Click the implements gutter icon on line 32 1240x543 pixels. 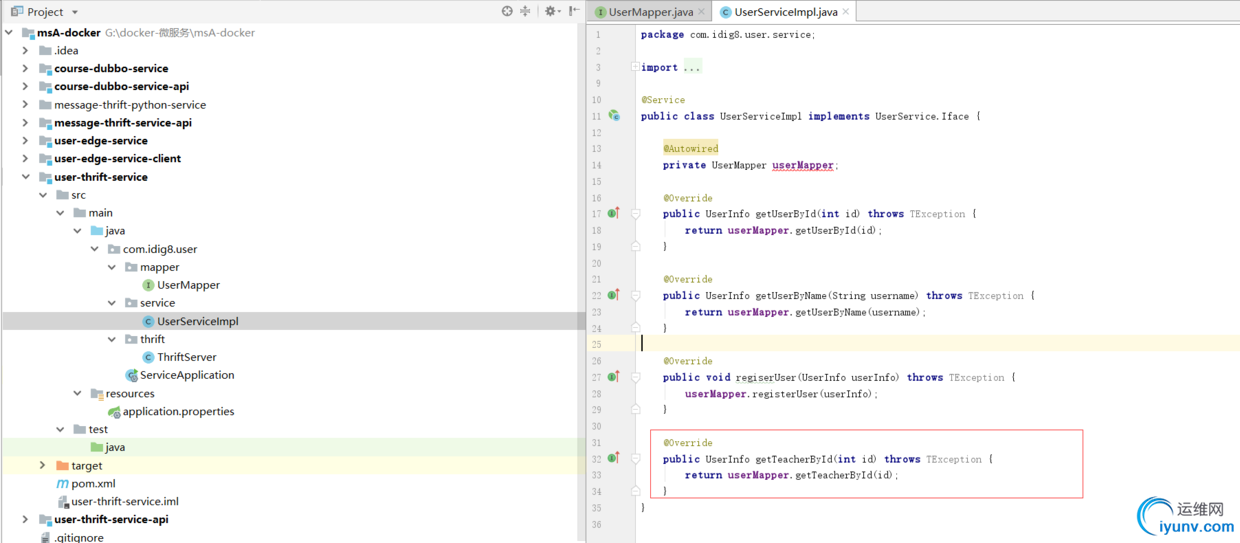(614, 459)
